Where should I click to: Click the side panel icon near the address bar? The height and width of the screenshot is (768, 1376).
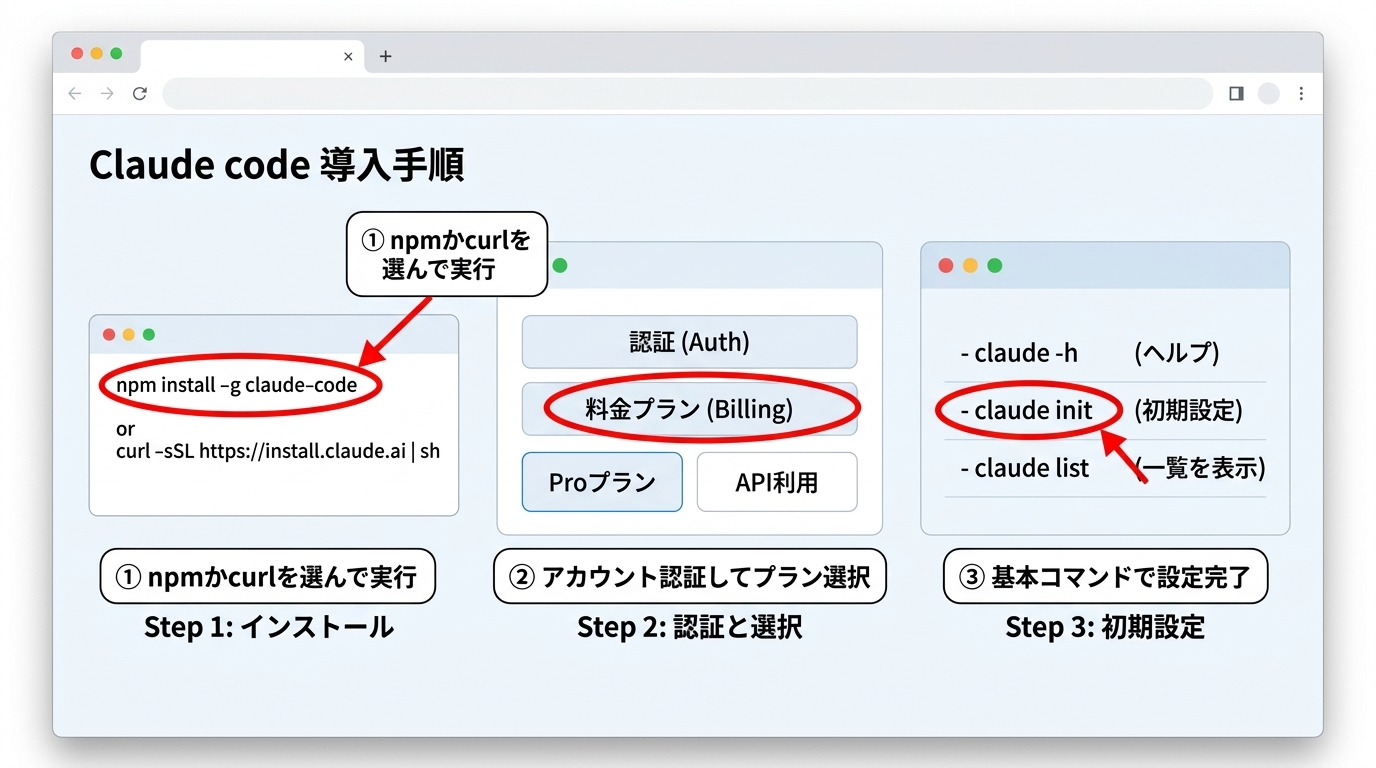[x=1235, y=93]
